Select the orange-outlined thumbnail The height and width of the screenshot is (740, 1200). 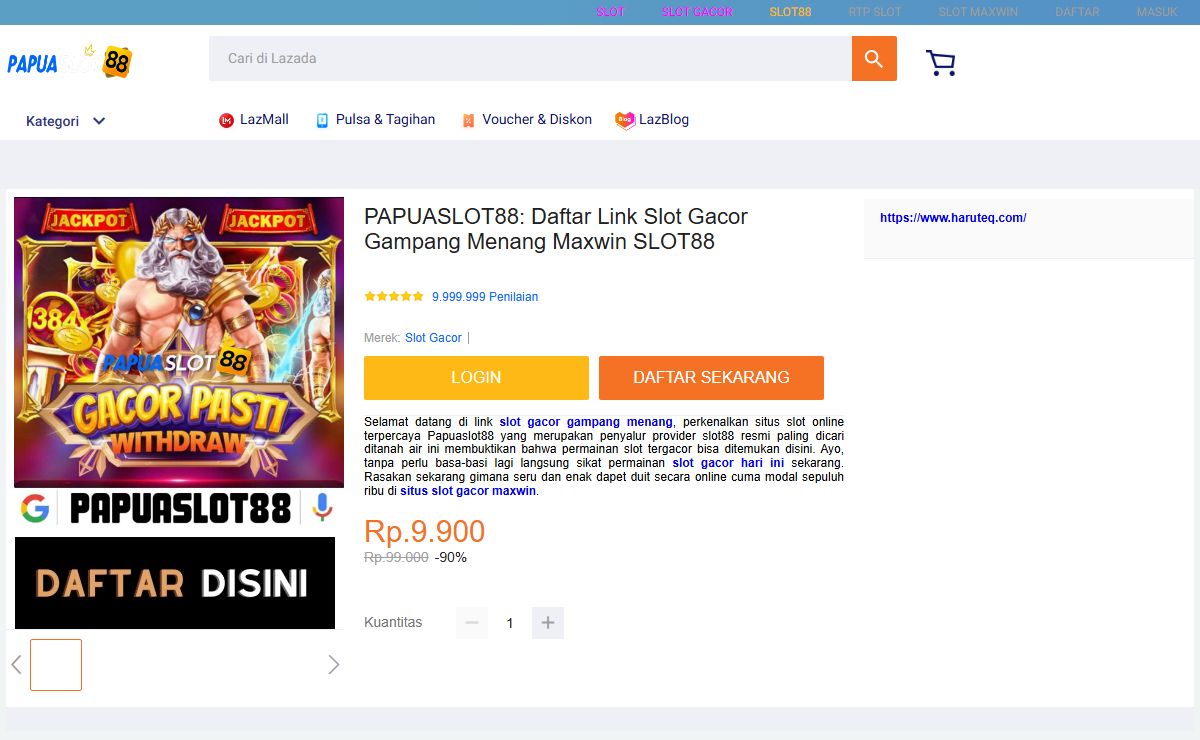56,665
